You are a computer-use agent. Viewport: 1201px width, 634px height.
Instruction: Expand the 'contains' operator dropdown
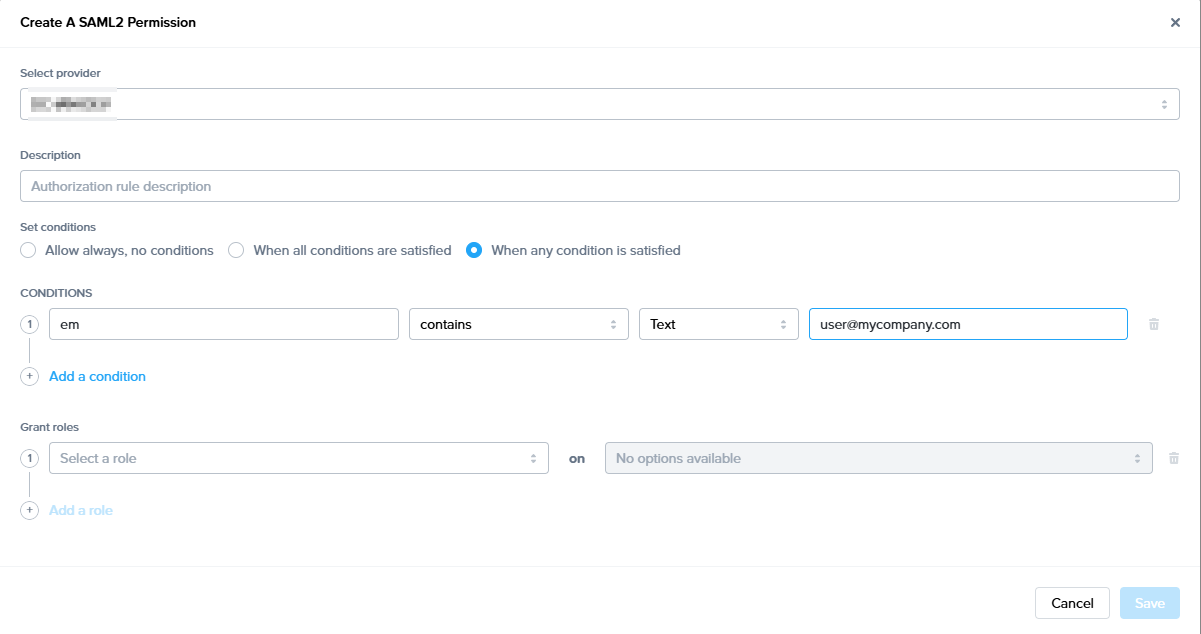pyautogui.click(x=518, y=324)
